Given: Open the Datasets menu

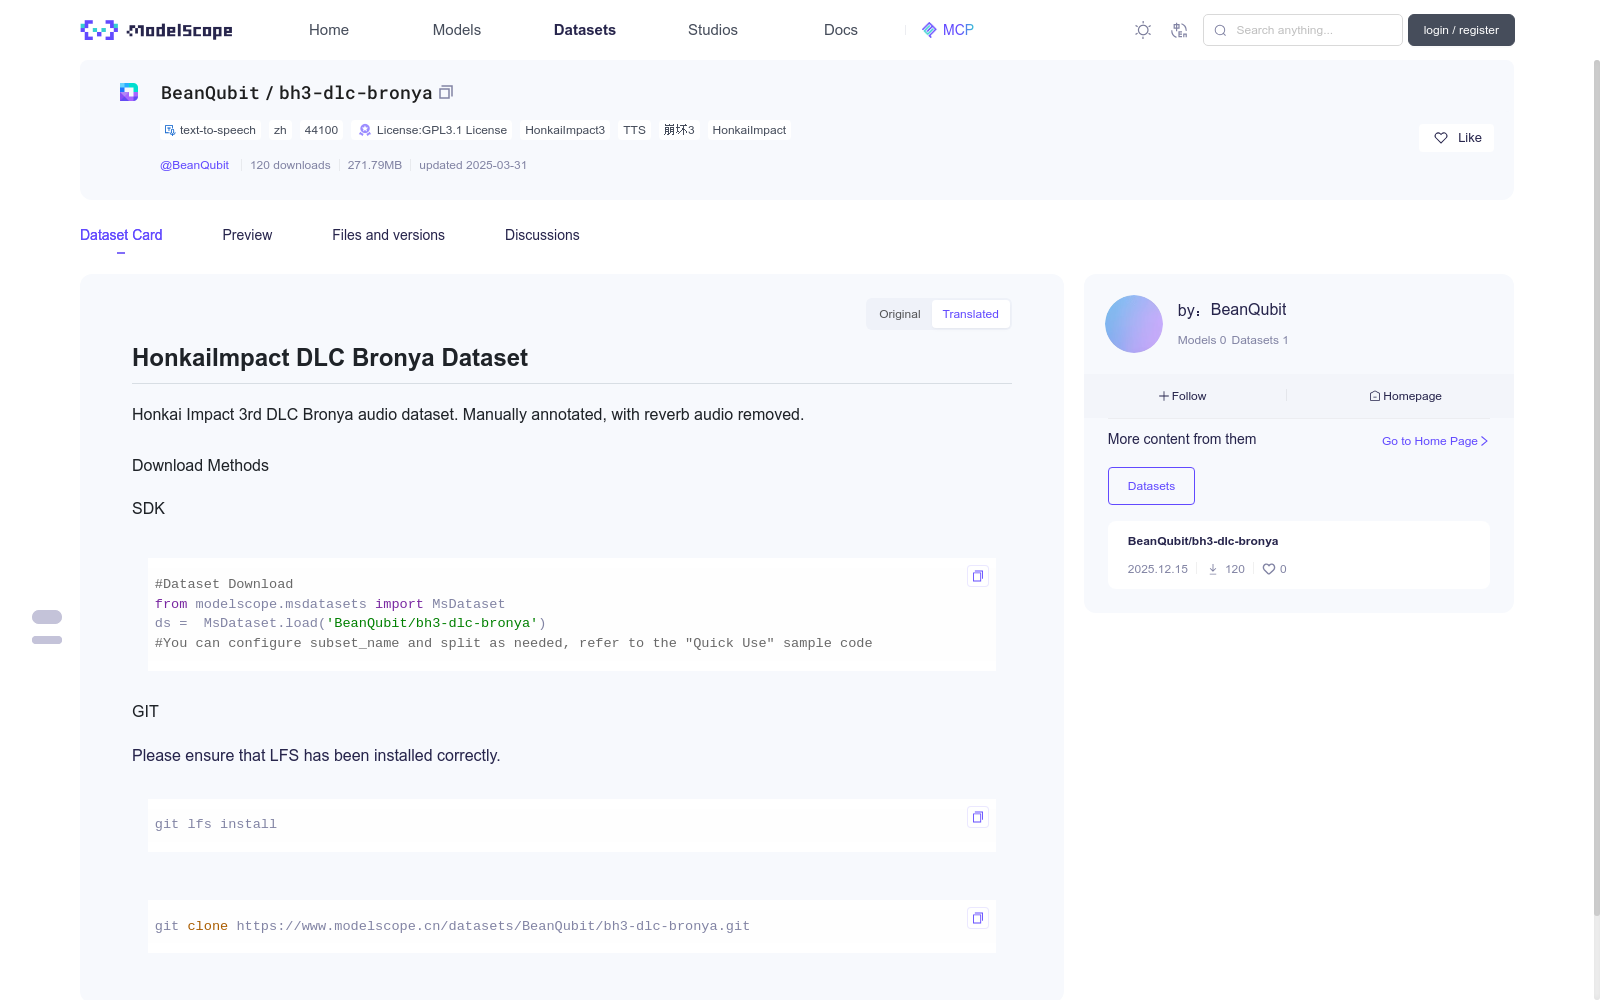Looking at the screenshot, I should tap(585, 30).
